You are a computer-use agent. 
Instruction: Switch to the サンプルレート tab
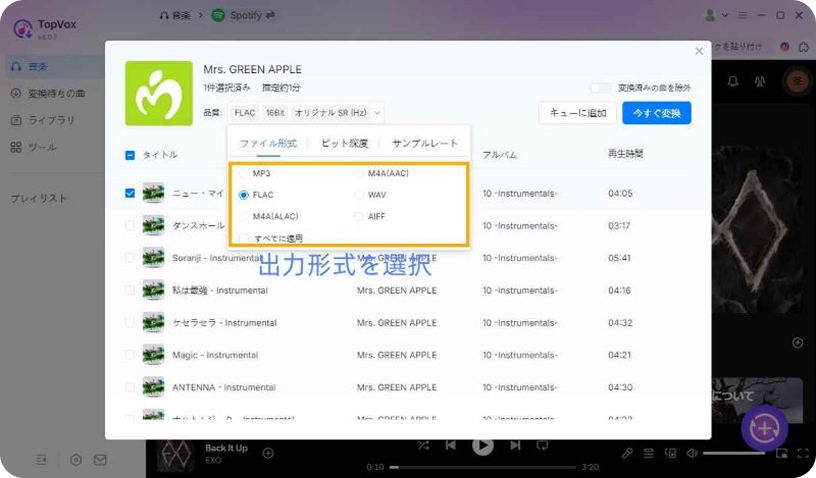[425, 143]
